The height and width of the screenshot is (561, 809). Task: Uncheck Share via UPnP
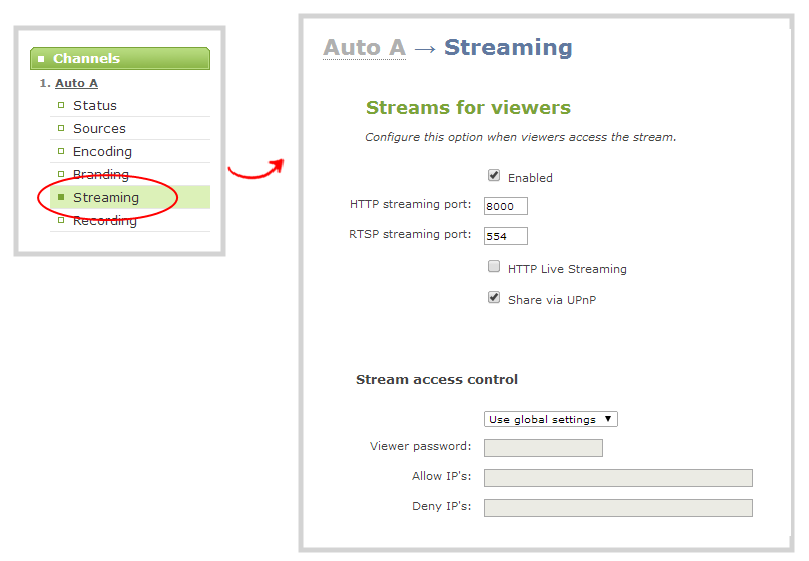pos(494,298)
